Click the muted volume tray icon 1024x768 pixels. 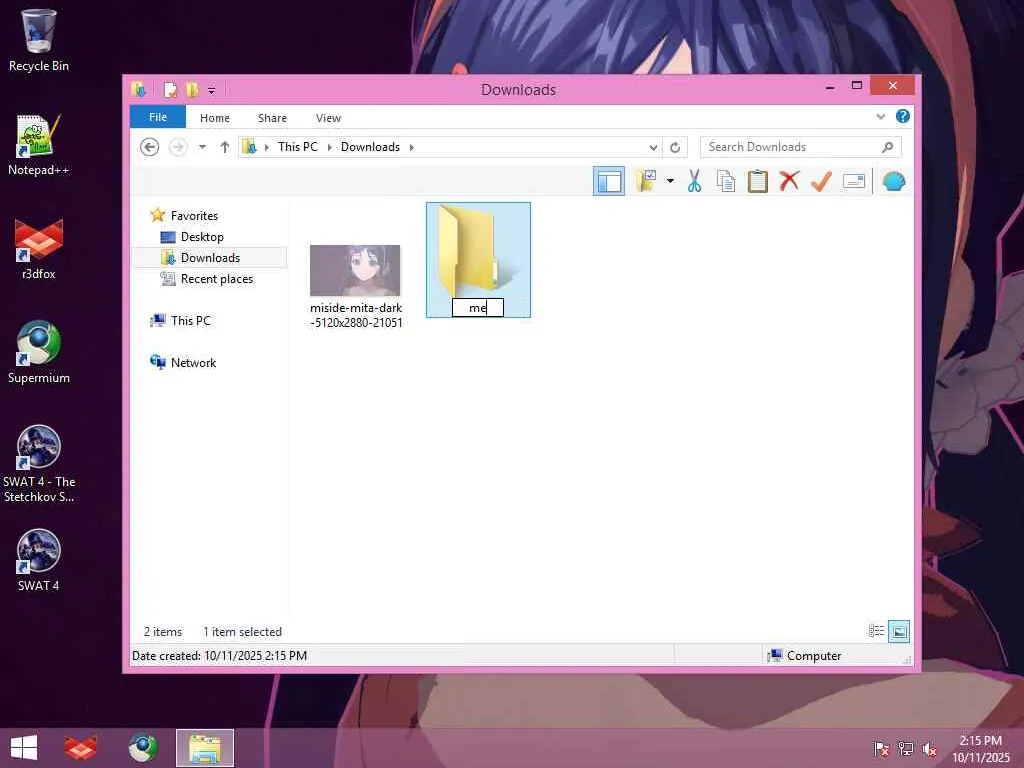pyautogui.click(x=929, y=748)
